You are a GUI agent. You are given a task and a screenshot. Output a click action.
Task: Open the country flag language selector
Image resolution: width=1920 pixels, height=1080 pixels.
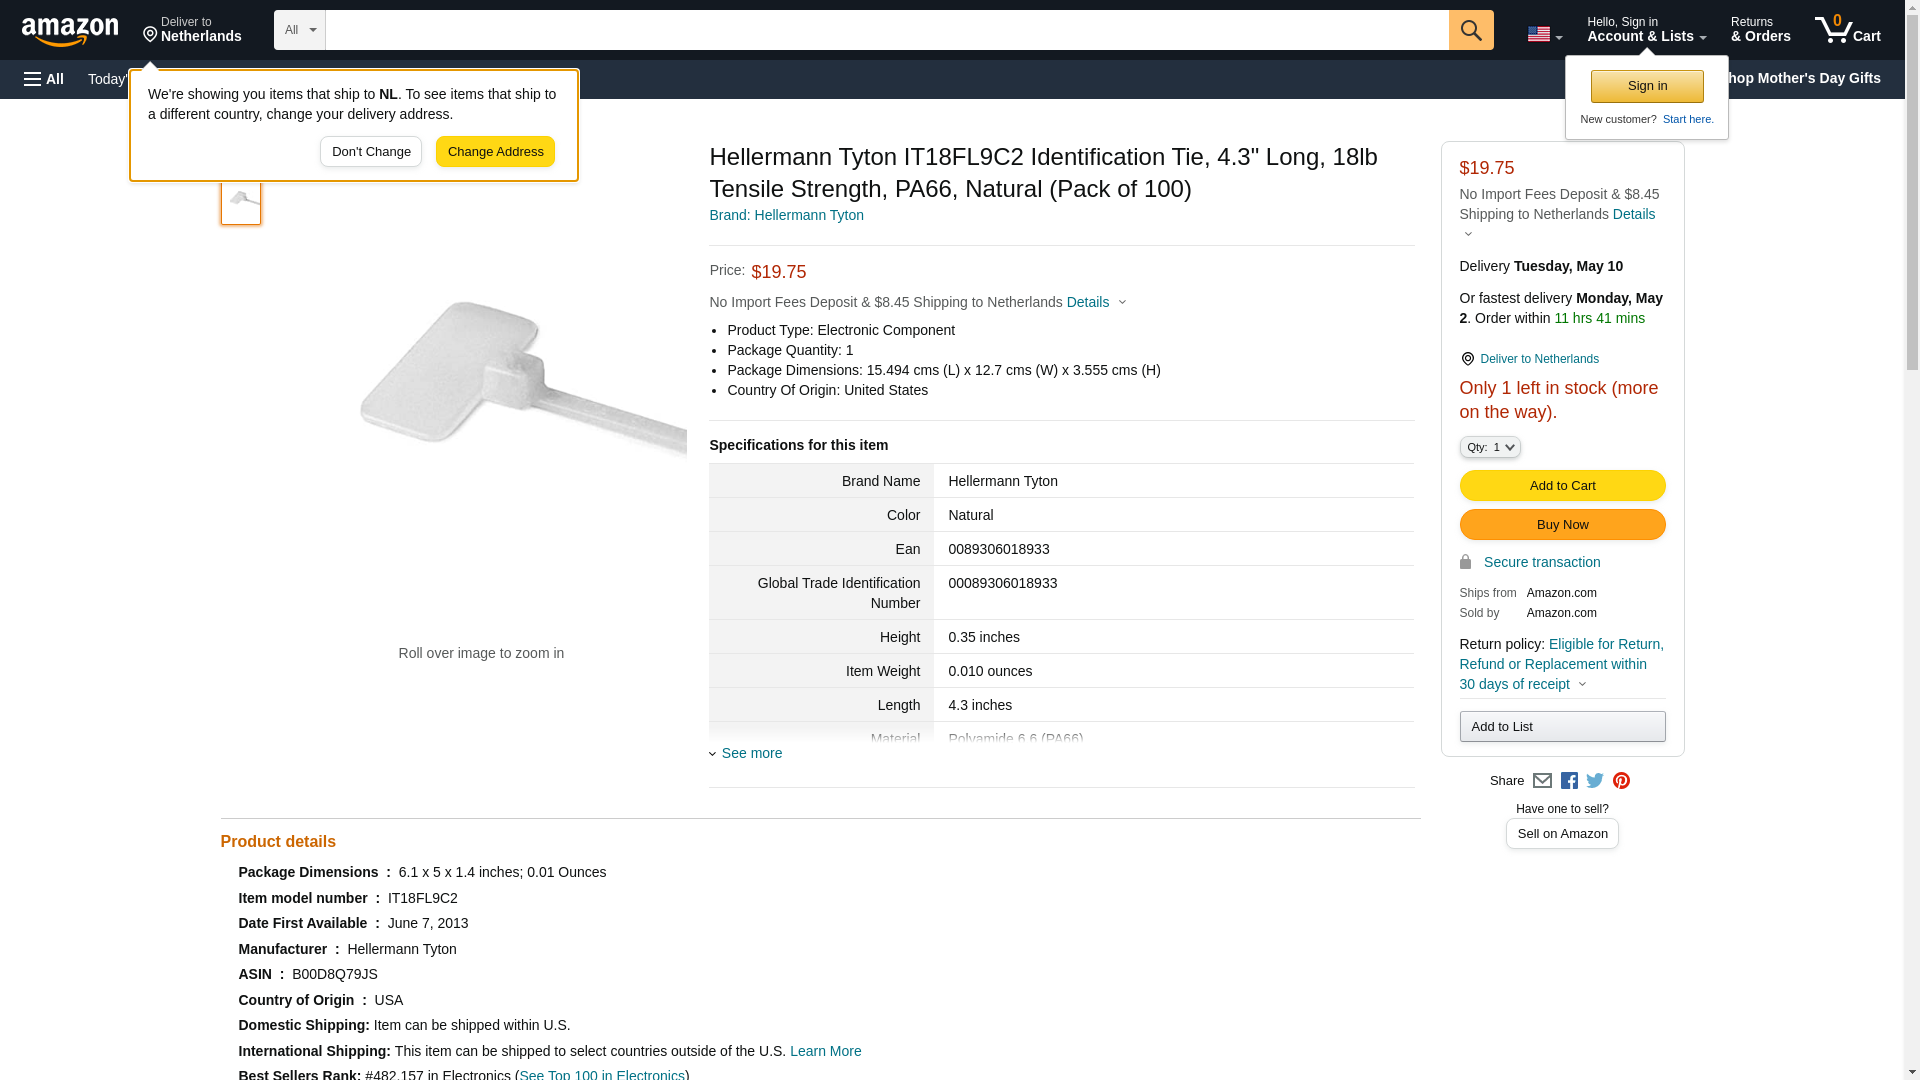pyautogui.click(x=1544, y=34)
